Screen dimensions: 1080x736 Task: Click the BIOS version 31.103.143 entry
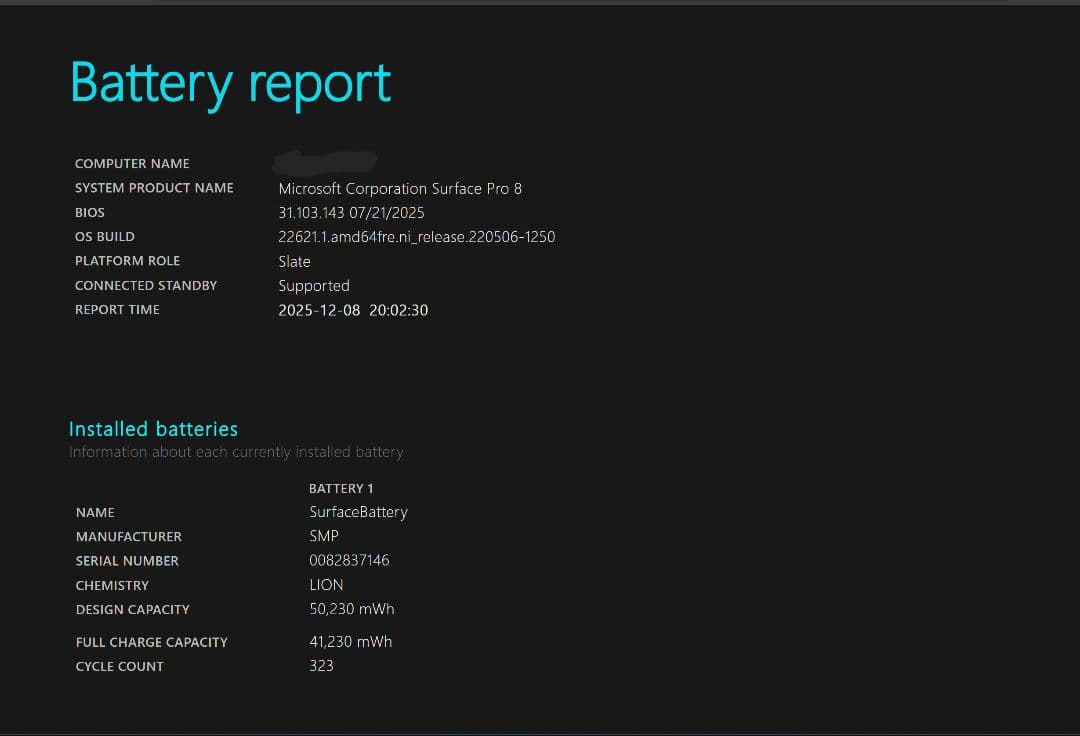(351, 212)
